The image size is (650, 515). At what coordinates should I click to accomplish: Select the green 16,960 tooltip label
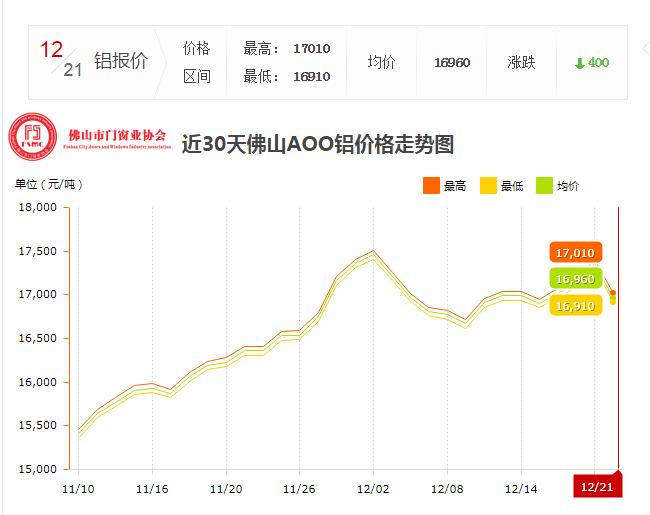click(575, 279)
